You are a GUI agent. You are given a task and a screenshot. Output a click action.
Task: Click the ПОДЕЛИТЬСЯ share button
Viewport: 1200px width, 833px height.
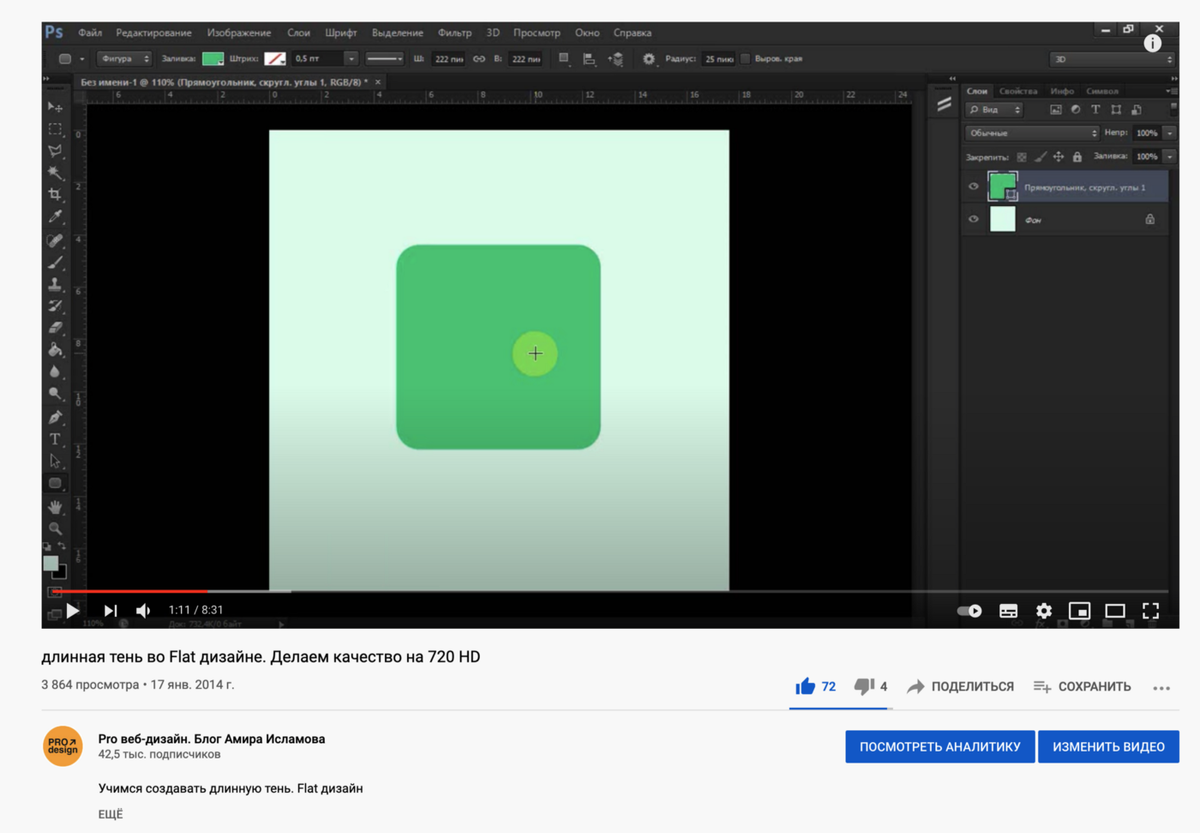[960, 686]
